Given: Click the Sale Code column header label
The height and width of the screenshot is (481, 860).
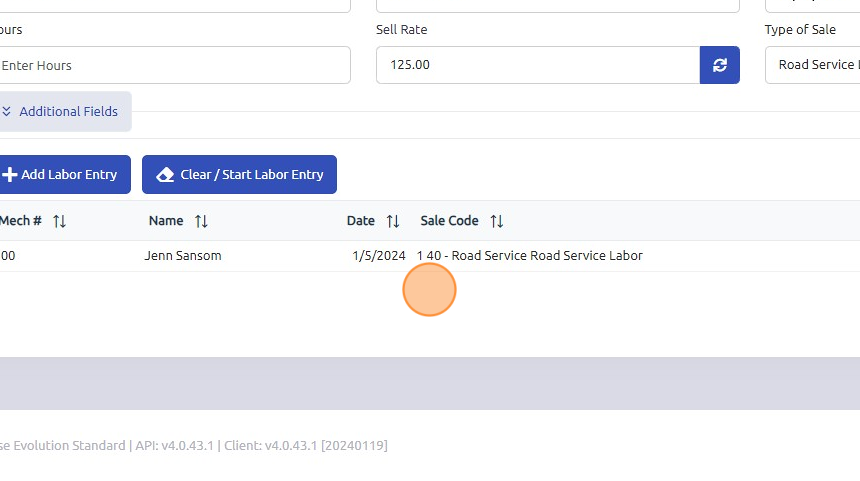Looking at the screenshot, I should click(449, 221).
